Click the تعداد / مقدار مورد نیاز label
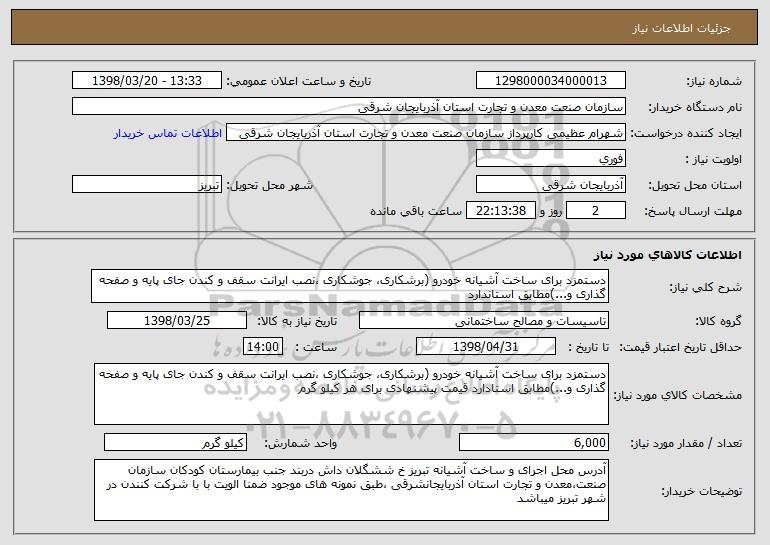Screen dimensions: 770x545 pyautogui.click(x=686, y=443)
